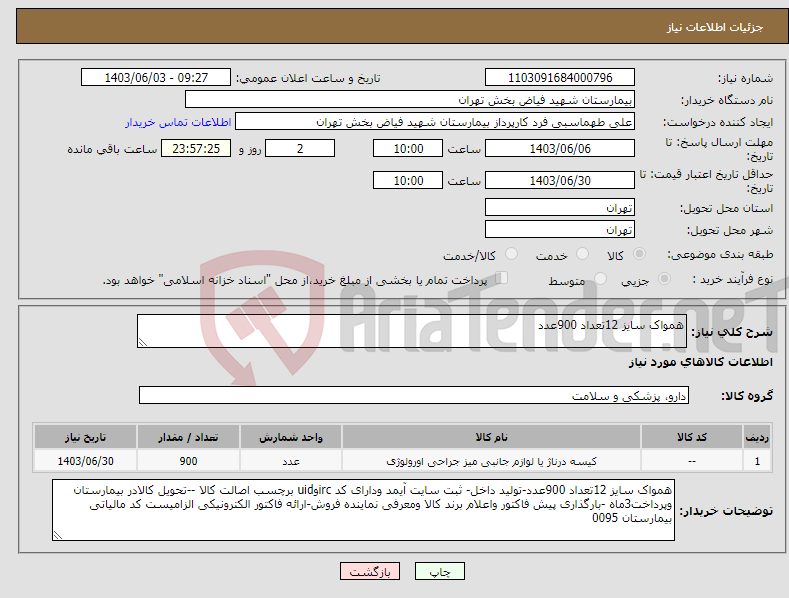Click the چاپ (print) button
This screenshot has height=598, width=789.
click(439, 571)
